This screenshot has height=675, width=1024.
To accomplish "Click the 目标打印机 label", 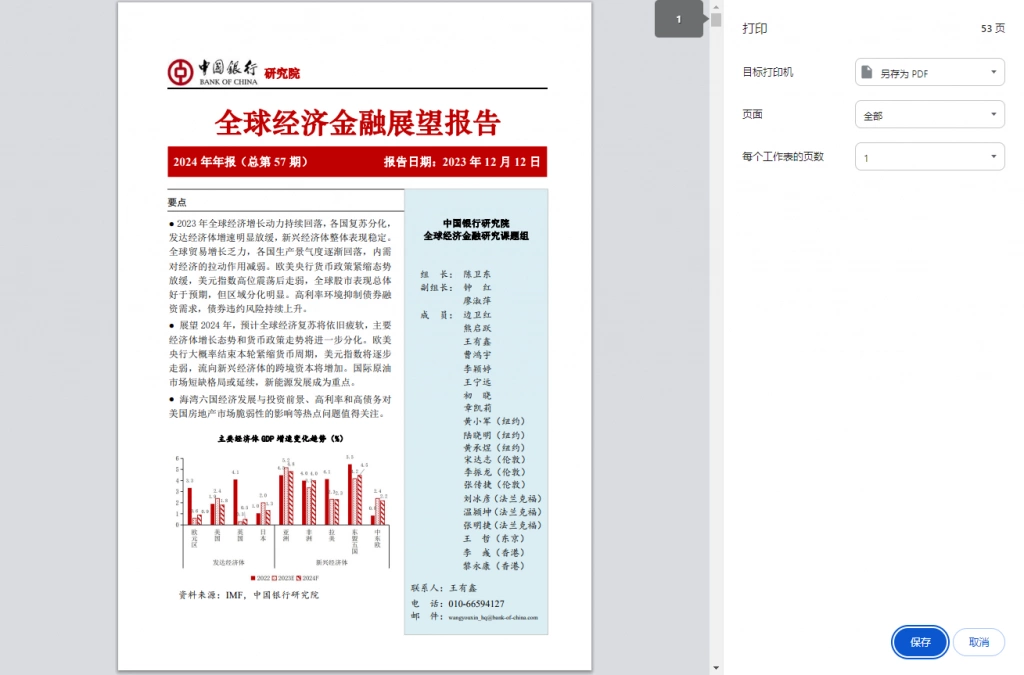I will 767,72.
